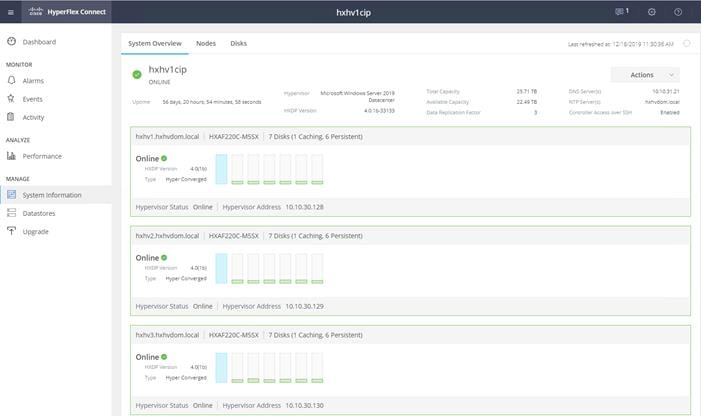Select the blue caching disk of hxhv1
Image resolution: width=701 pixels, height=416 pixels.
pos(221,169)
